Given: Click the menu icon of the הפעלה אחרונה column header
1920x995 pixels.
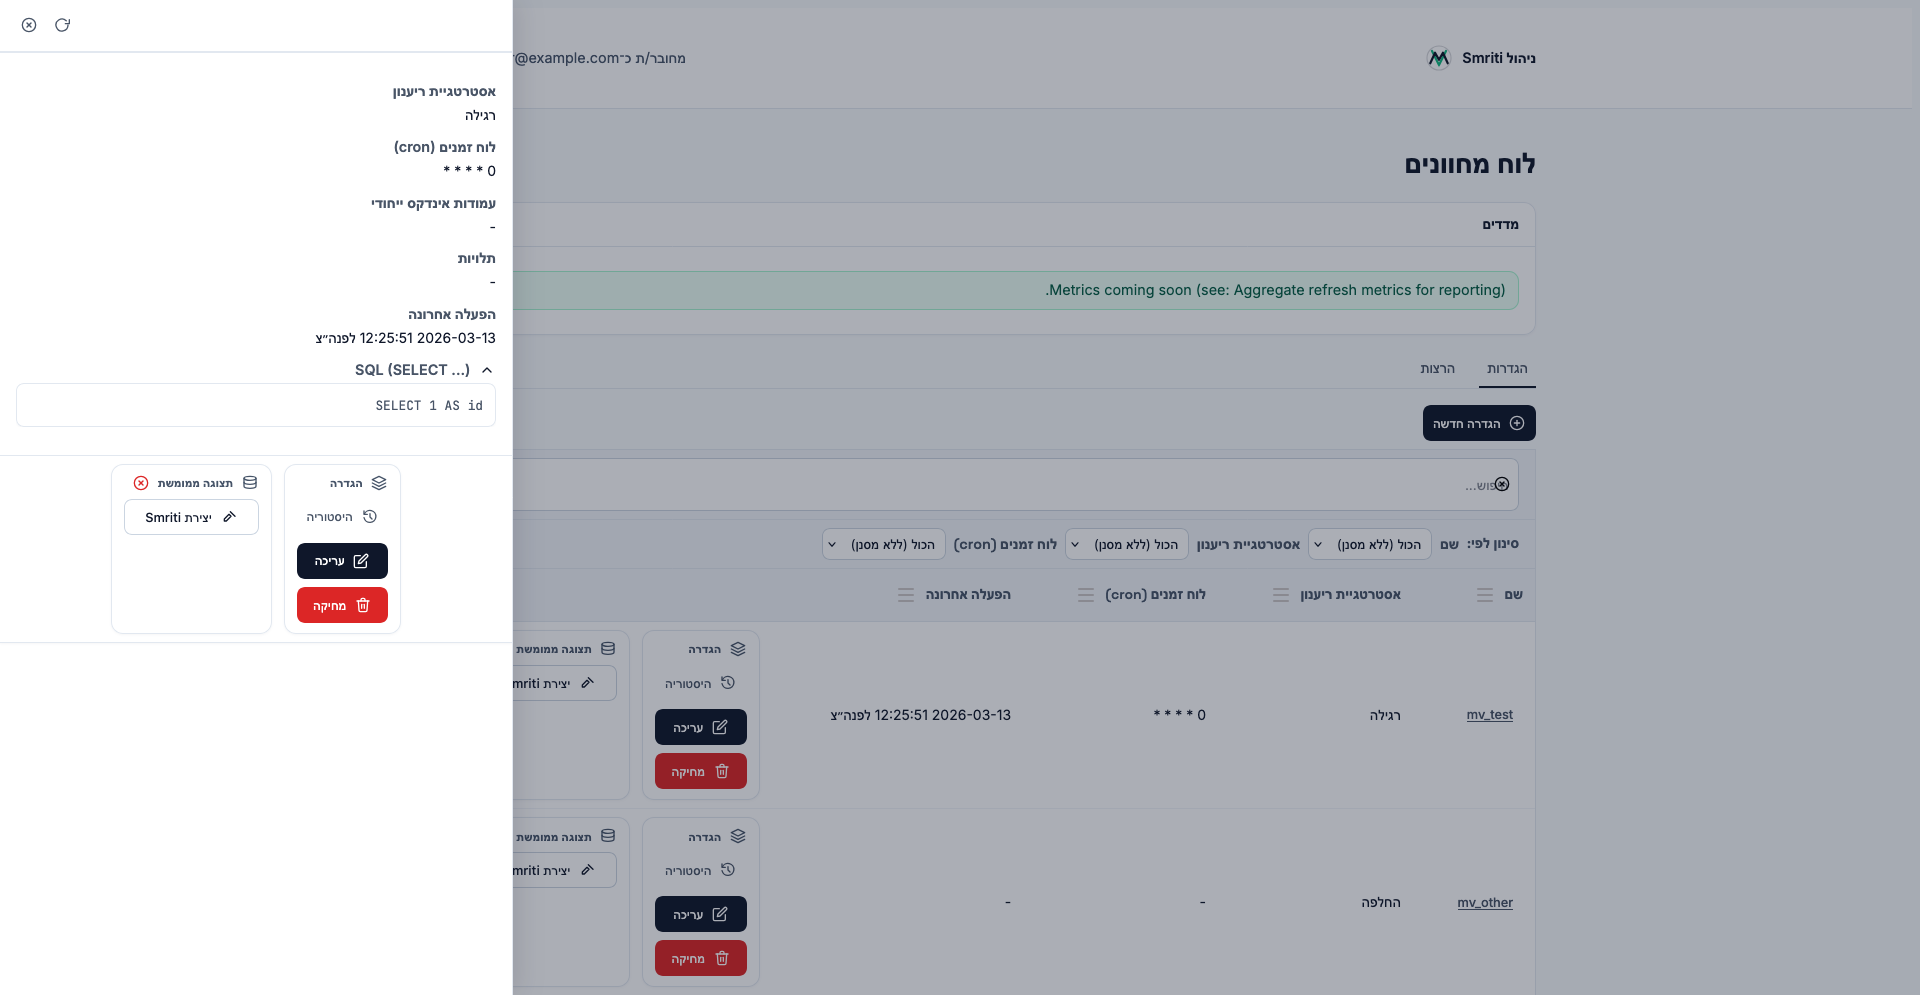Looking at the screenshot, I should (x=906, y=595).
